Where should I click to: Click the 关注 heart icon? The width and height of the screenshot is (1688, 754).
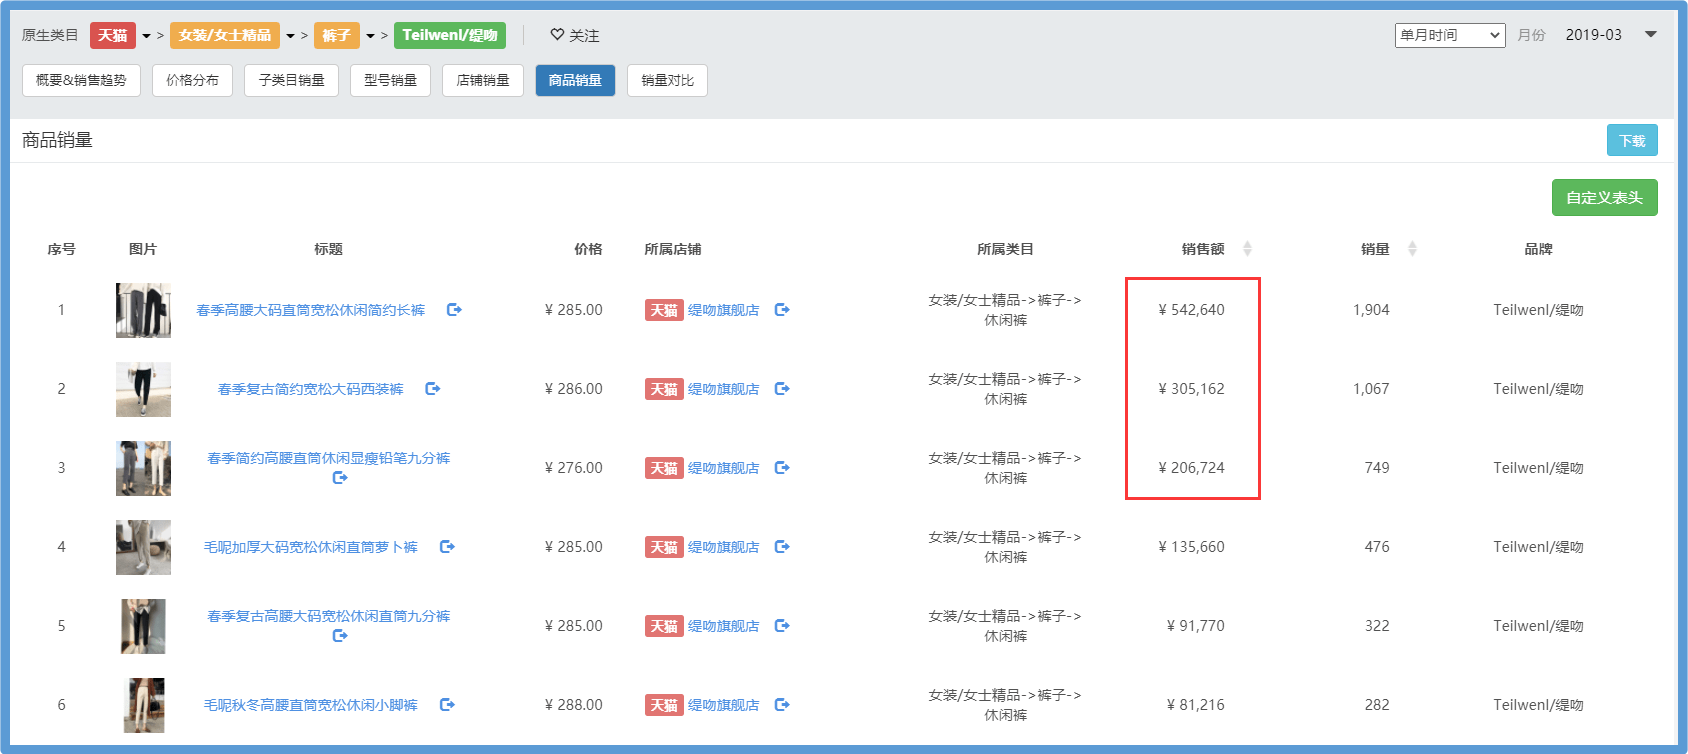tap(557, 35)
